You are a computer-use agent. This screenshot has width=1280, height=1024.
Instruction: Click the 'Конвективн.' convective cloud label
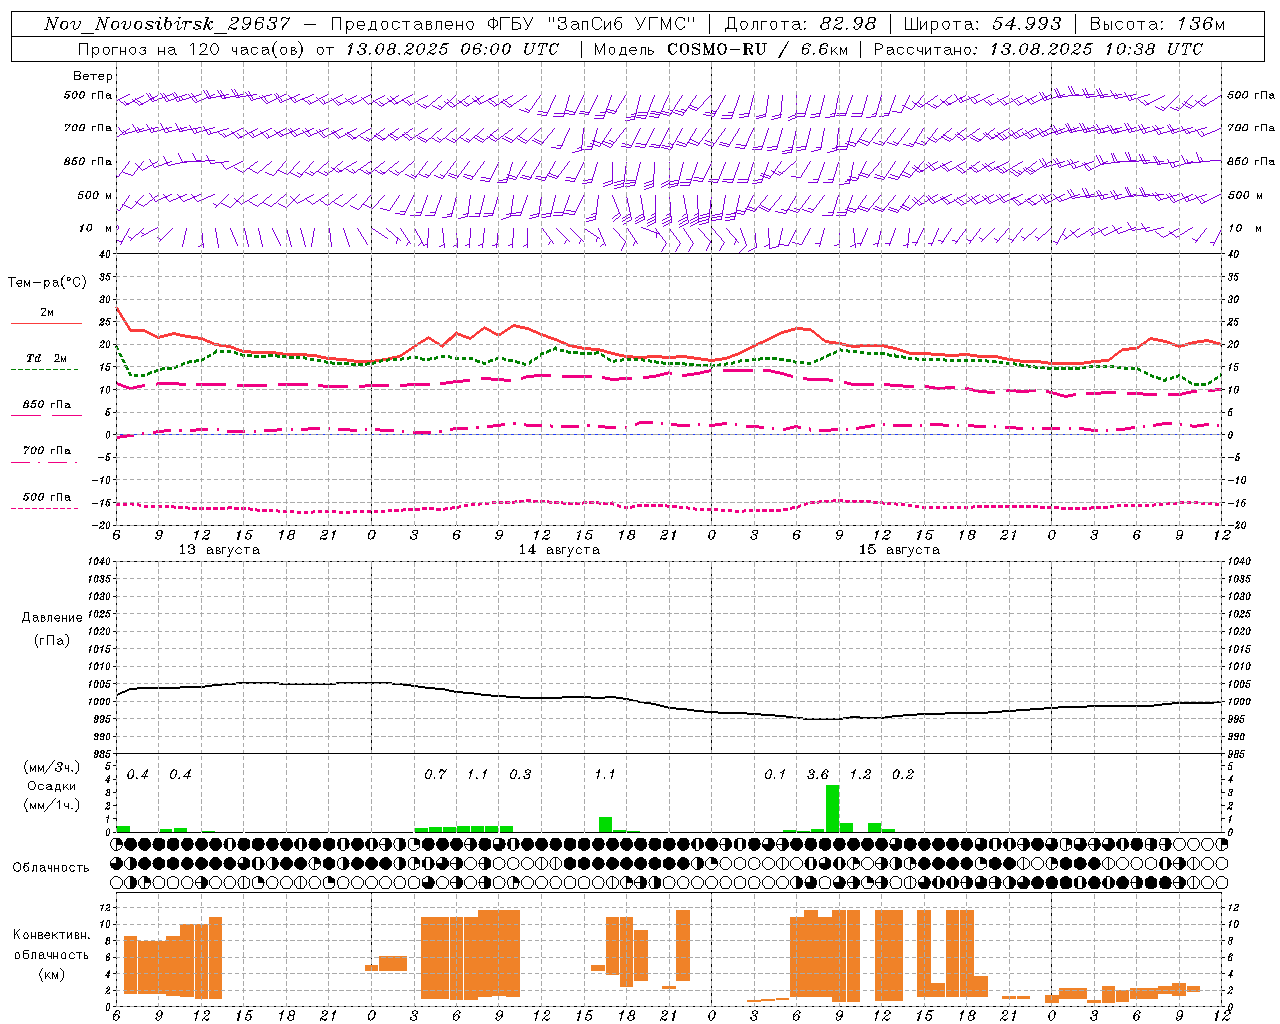tap(52, 935)
